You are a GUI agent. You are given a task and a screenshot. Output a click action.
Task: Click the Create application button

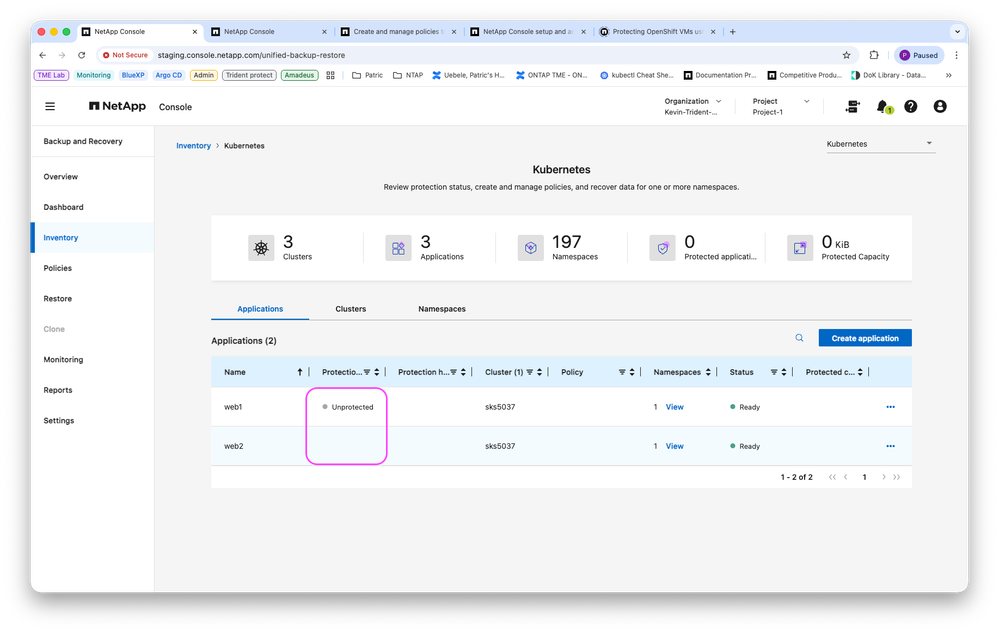(865, 338)
